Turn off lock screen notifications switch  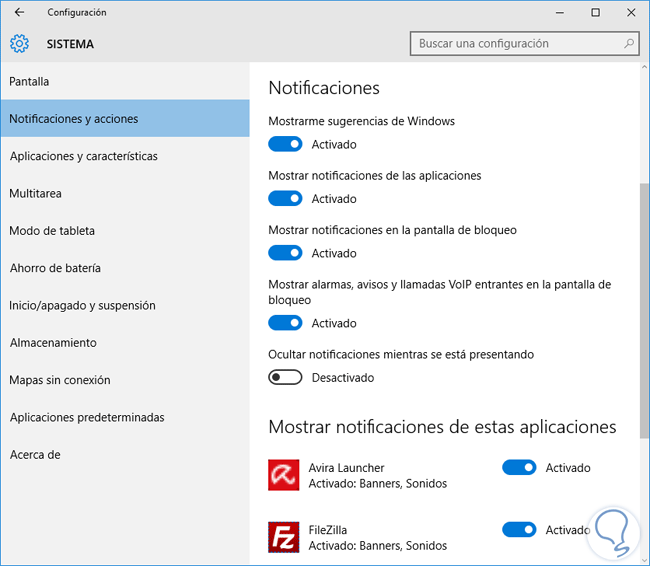[285, 253]
